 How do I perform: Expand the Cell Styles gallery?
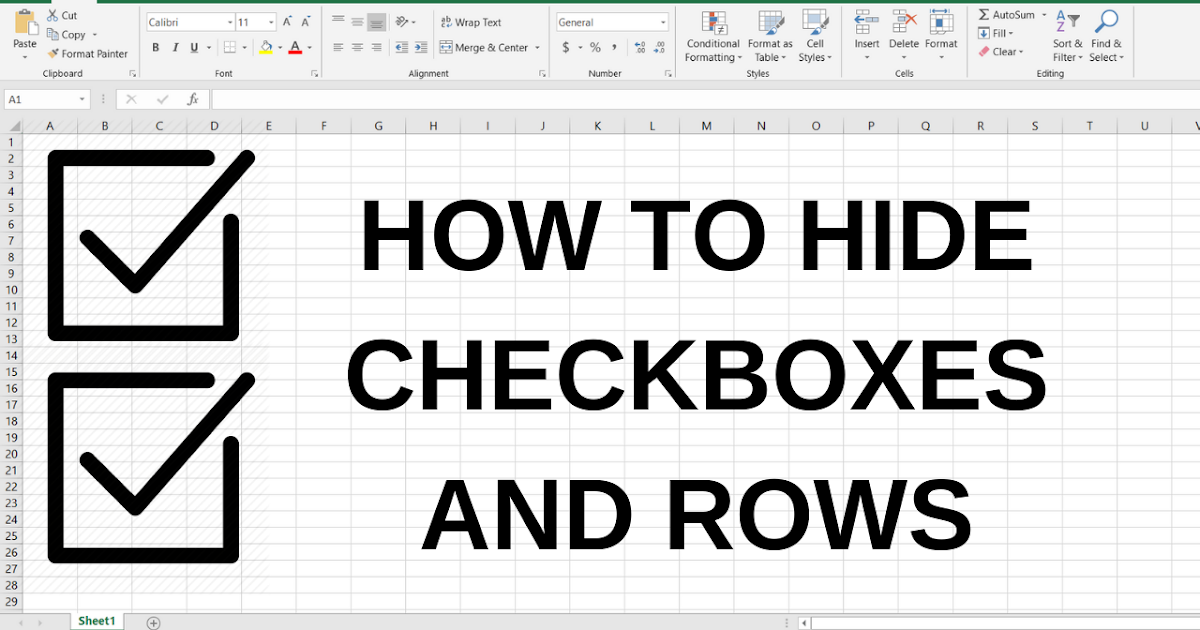point(816,37)
